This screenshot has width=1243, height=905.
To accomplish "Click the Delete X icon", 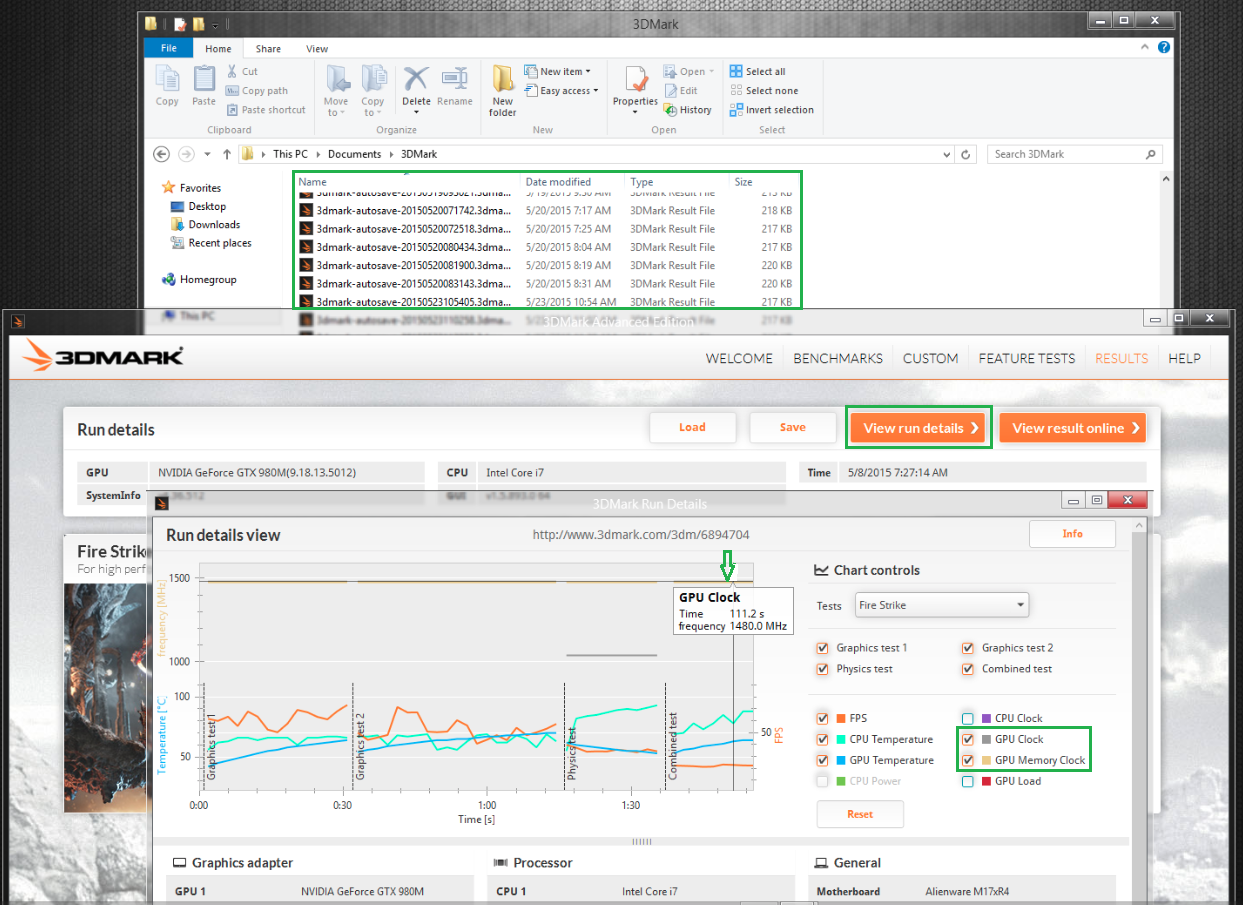I will [416, 79].
